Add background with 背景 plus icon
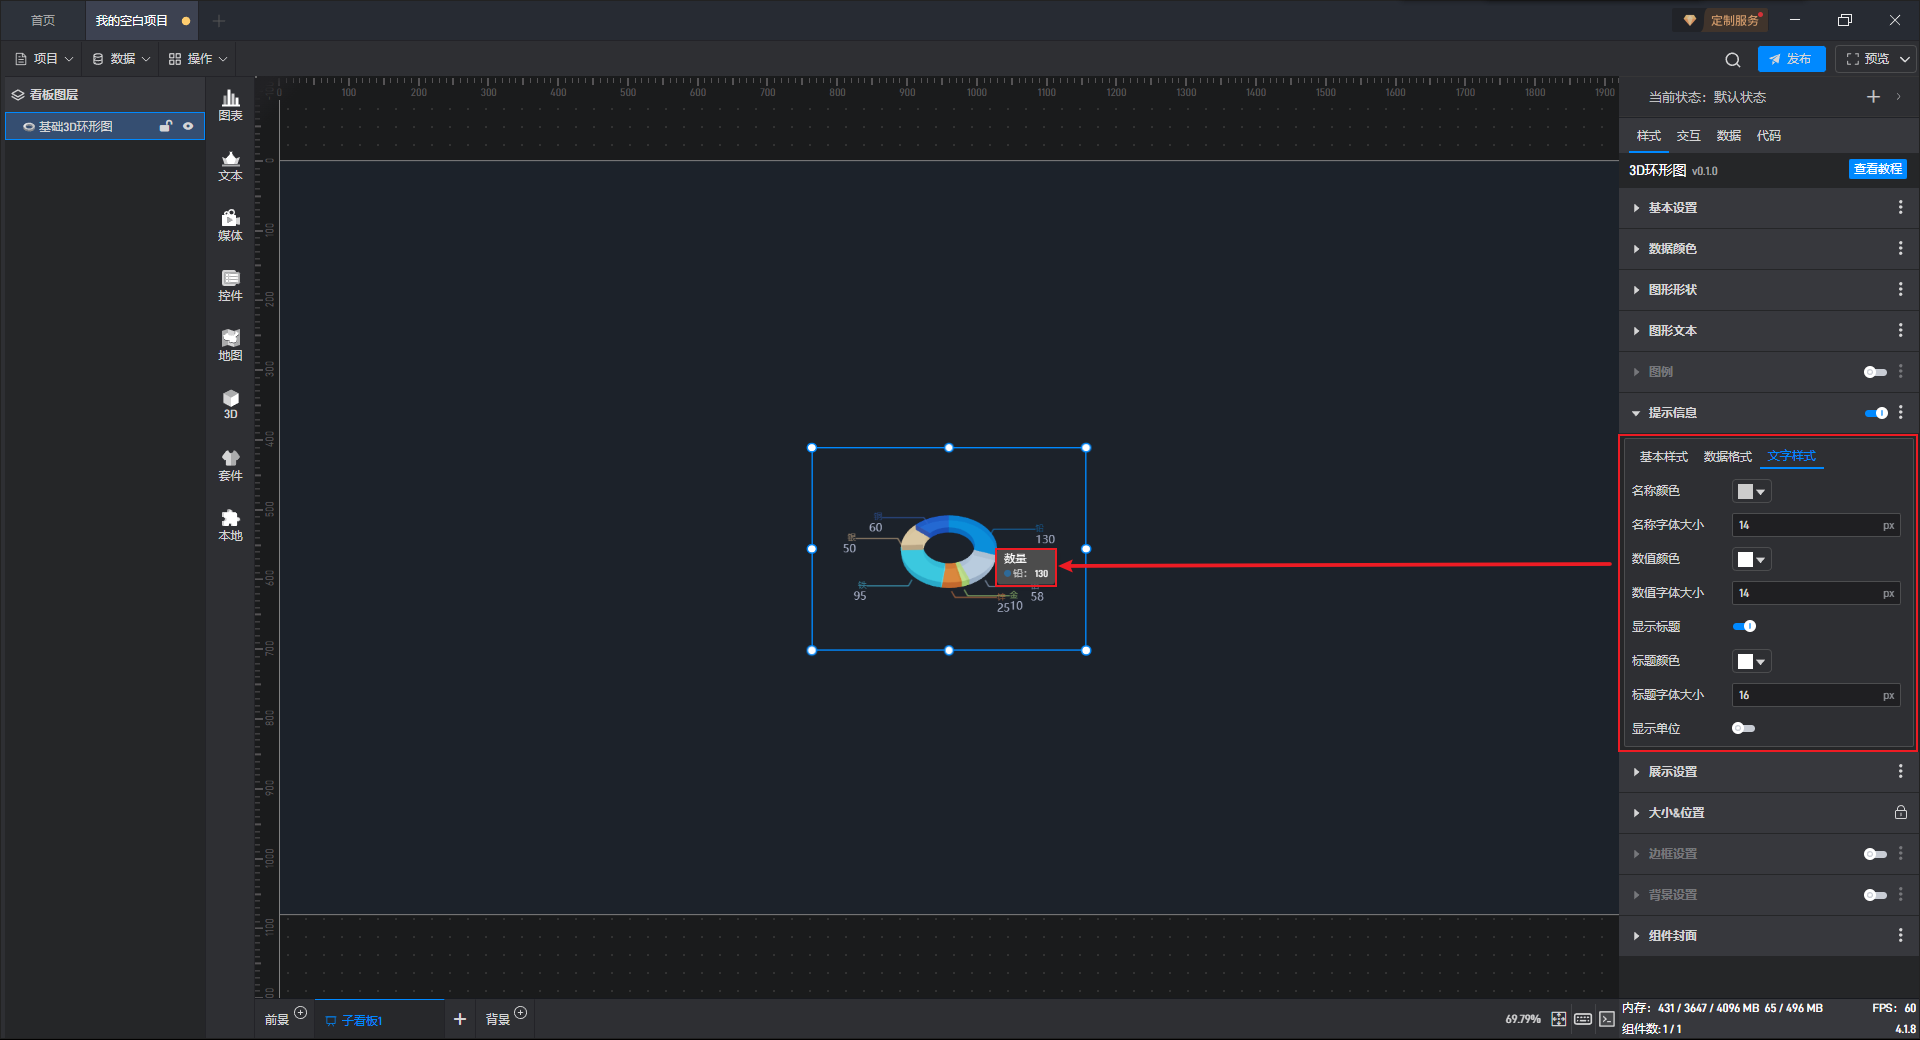 [x=520, y=1013]
